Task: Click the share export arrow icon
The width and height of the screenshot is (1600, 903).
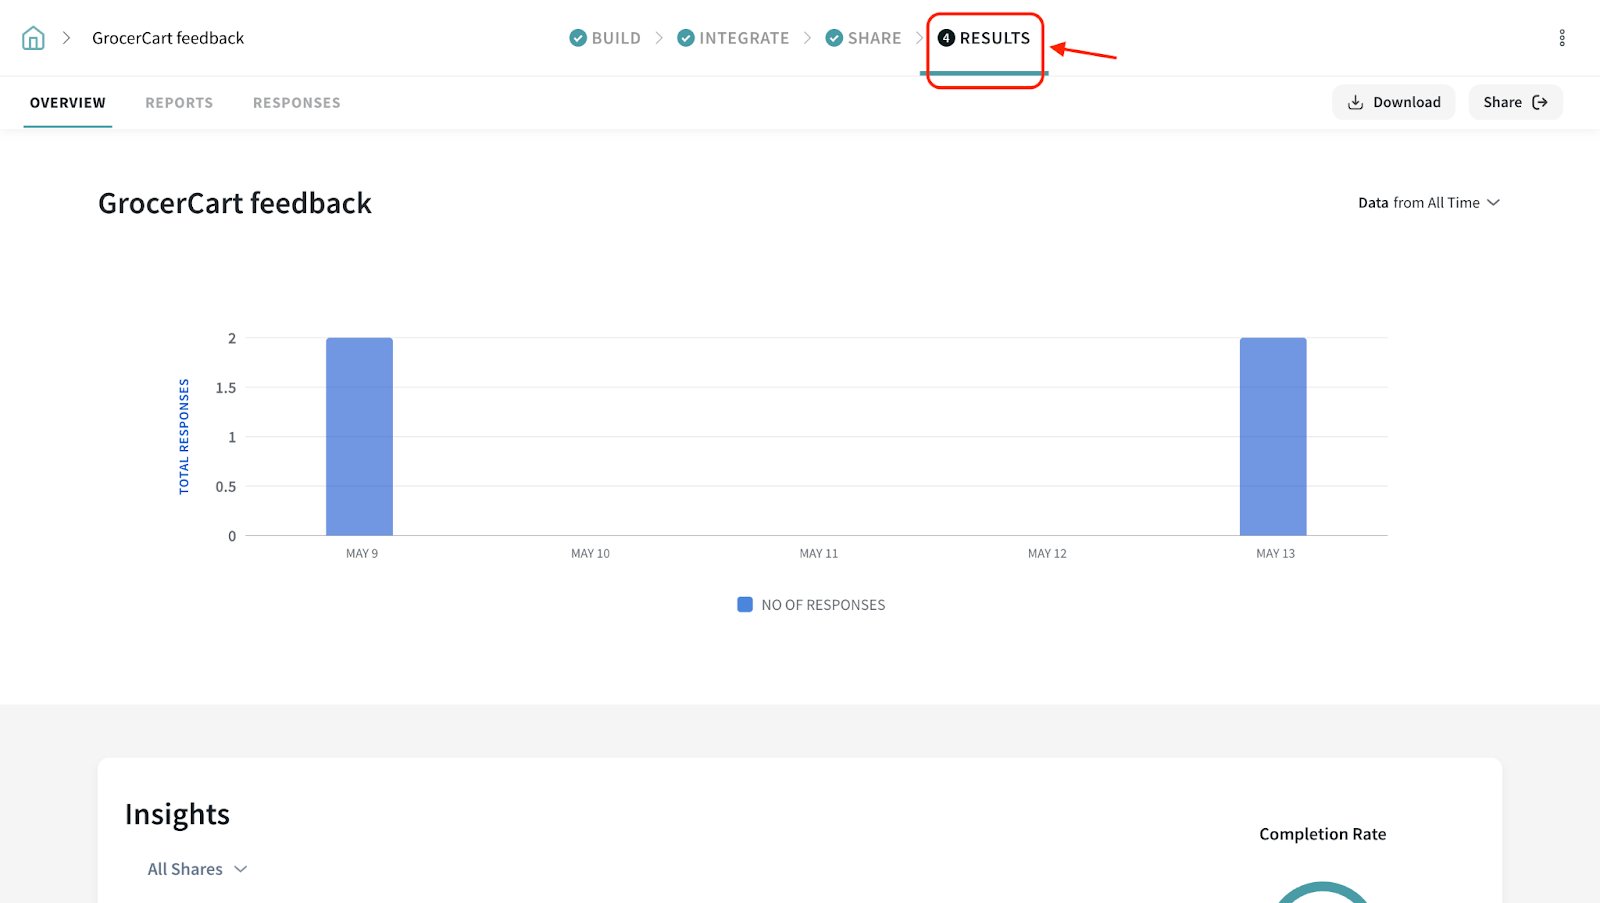Action: point(1540,102)
